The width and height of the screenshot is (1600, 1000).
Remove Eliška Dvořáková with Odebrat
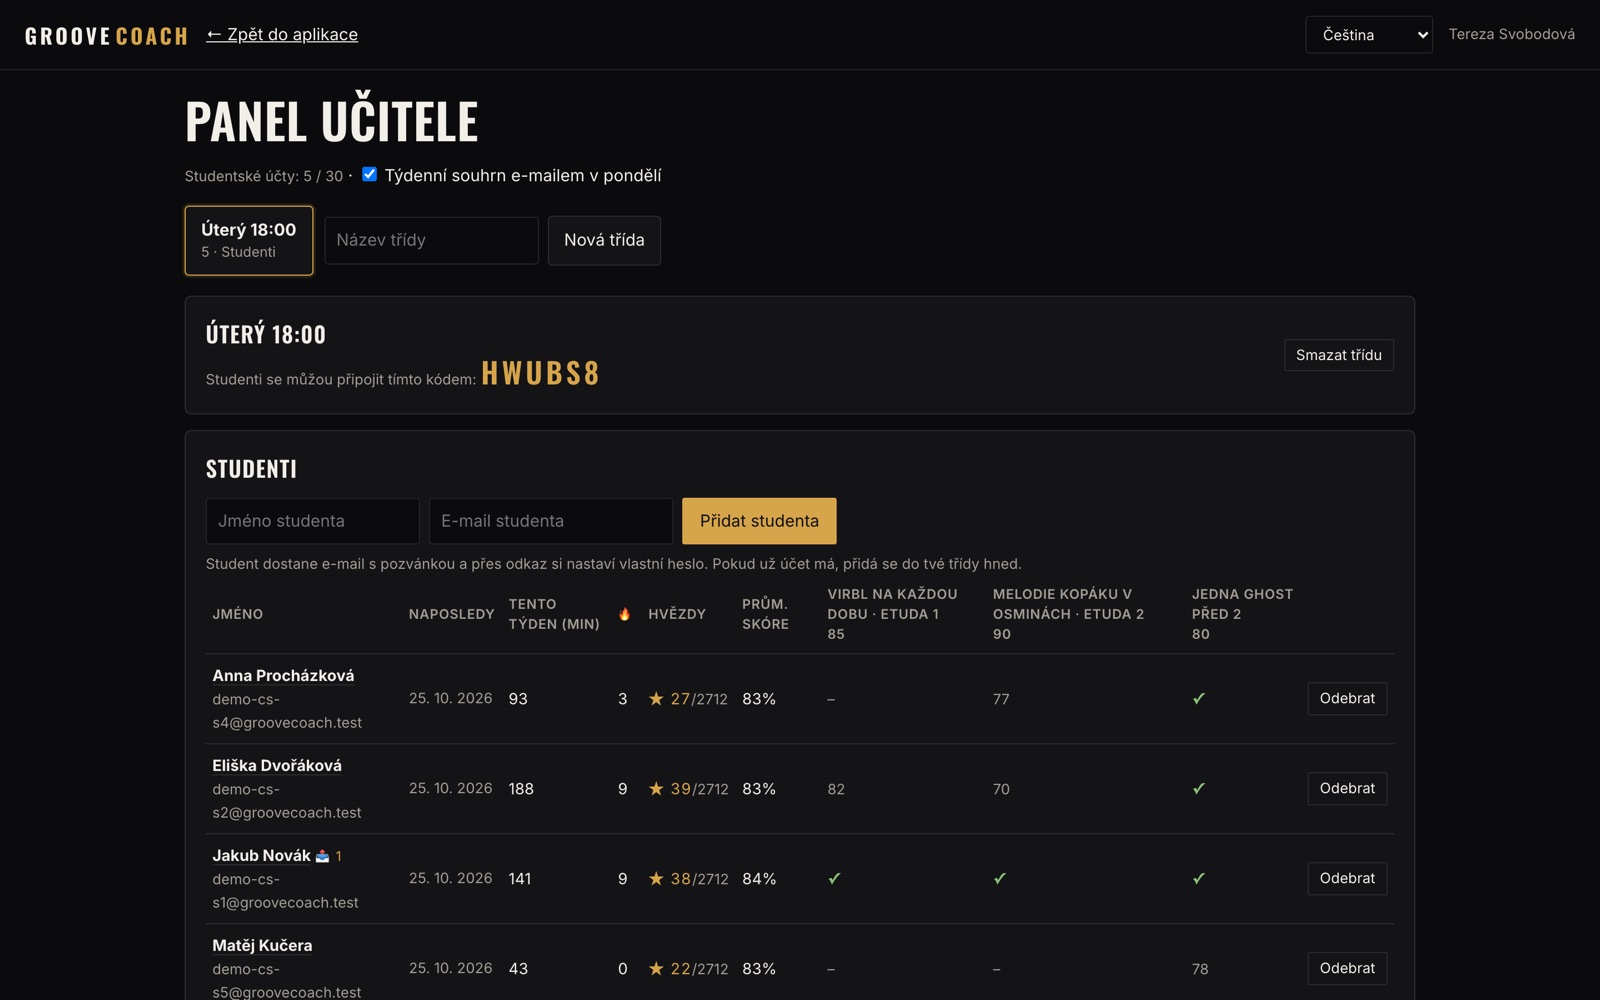[x=1347, y=789]
